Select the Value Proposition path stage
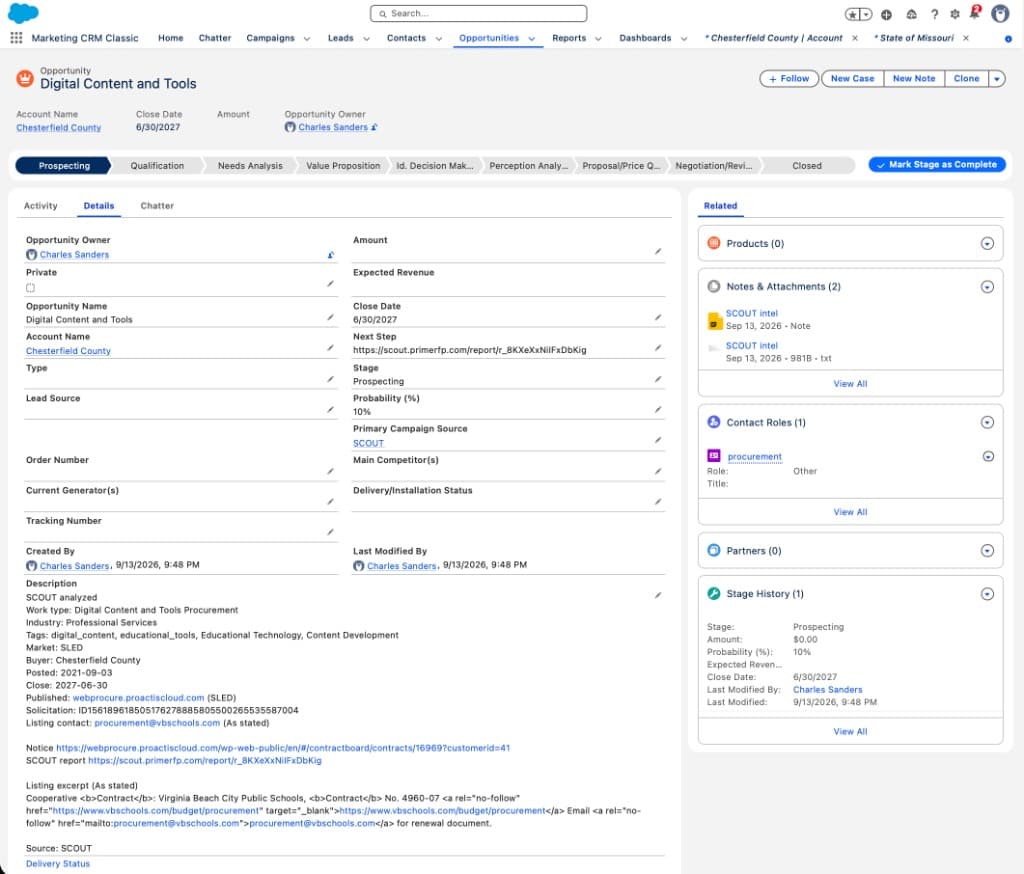The width and height of the screenshot is (1024, 874). point(343,166)
